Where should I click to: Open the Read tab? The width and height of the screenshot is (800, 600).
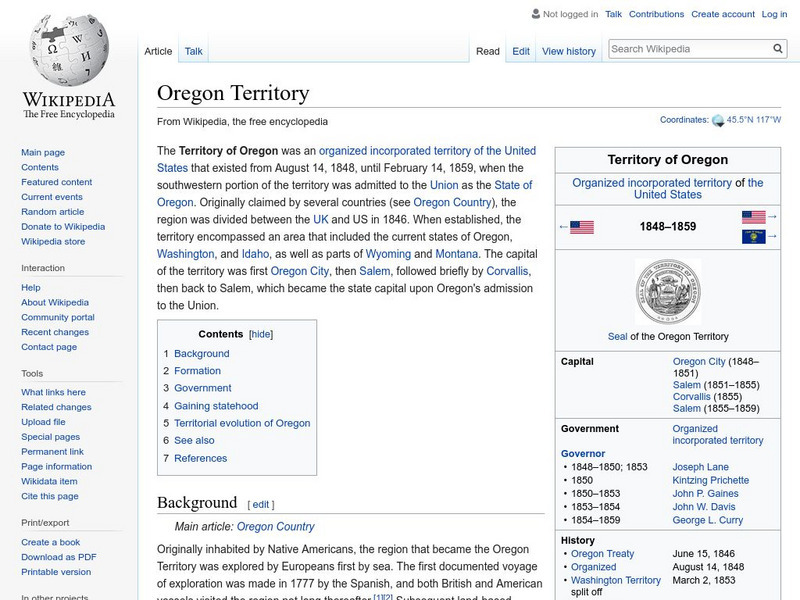click(x=488, y=51)
